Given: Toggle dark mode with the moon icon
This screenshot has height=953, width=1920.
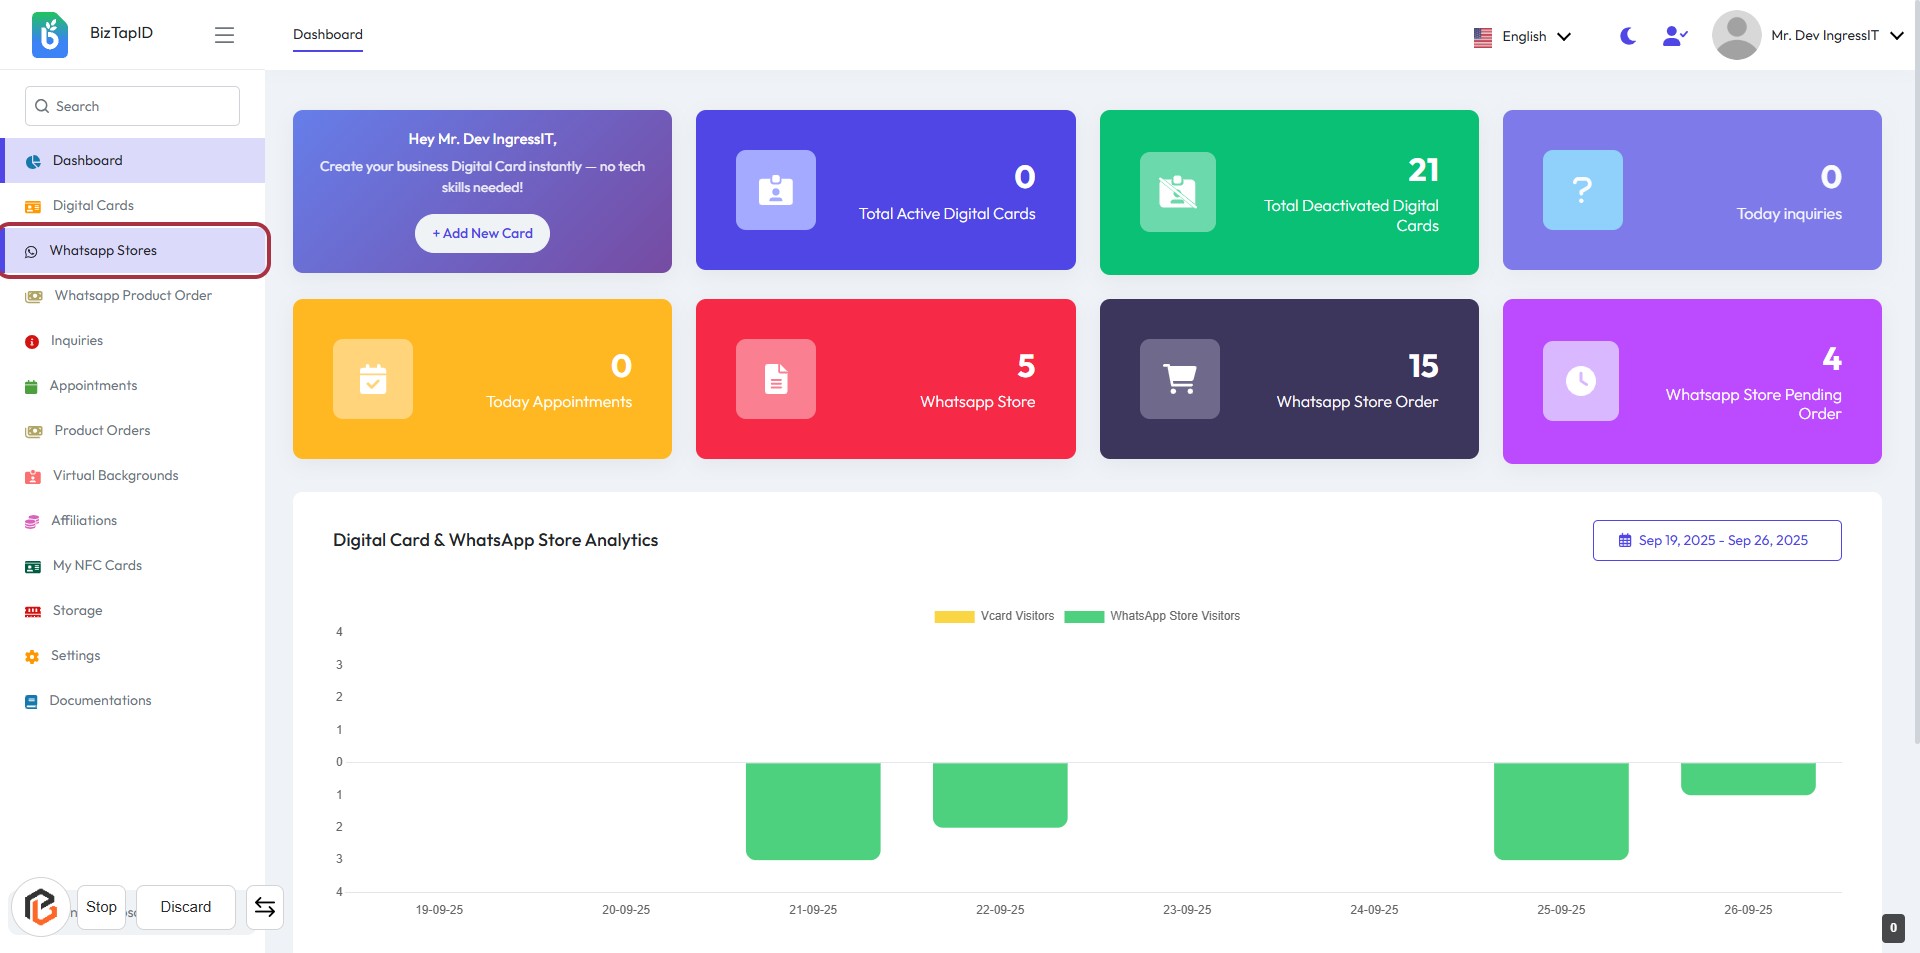Looking at the screenshot, I should click(x=1627, y=36).
